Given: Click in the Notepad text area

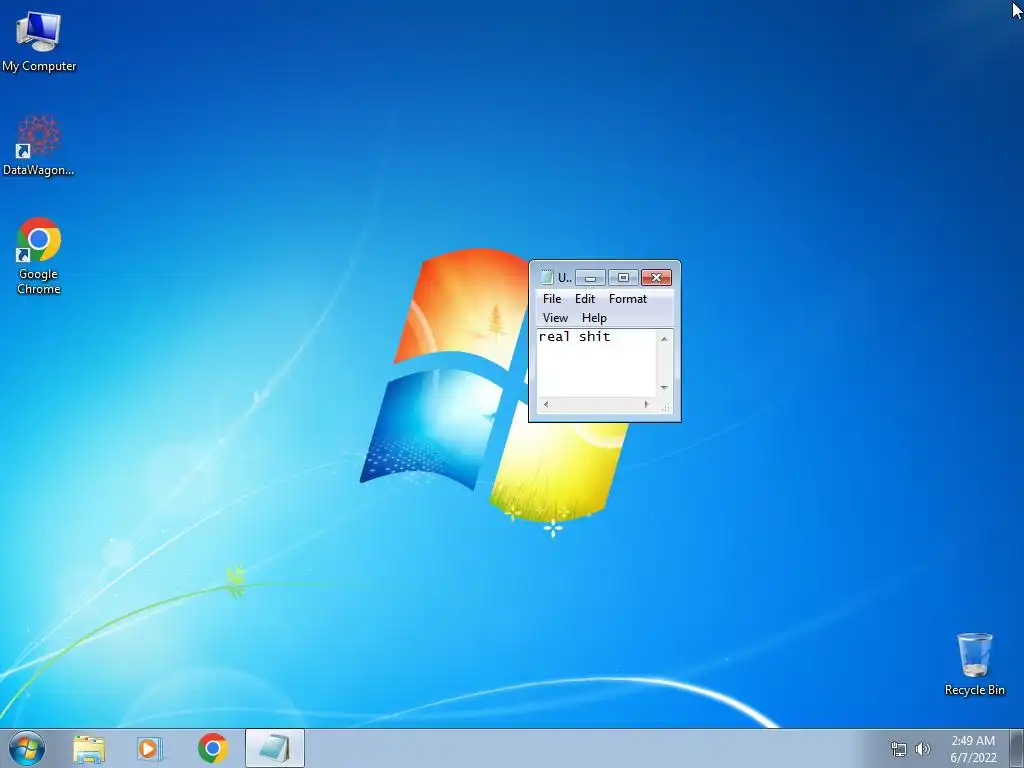Looking at the screenshot, I should (x=596, y=363).
